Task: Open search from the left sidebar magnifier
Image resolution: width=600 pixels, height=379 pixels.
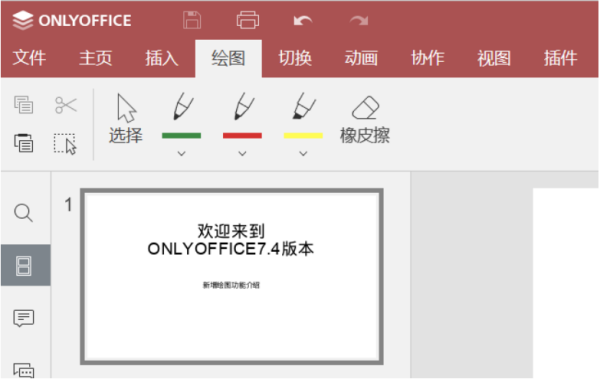Action: (x=23, y=212)
